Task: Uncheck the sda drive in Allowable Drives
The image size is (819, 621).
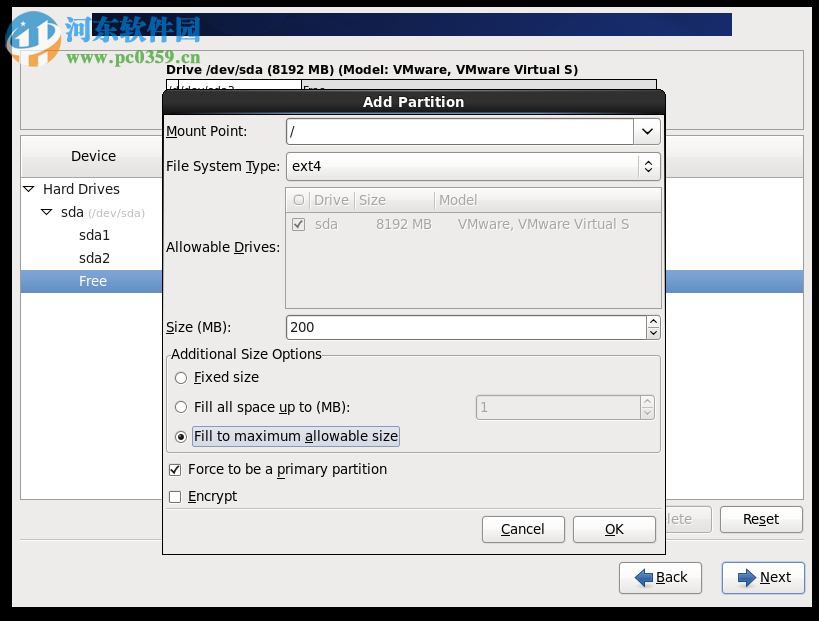Action: [x=297, y=224]
